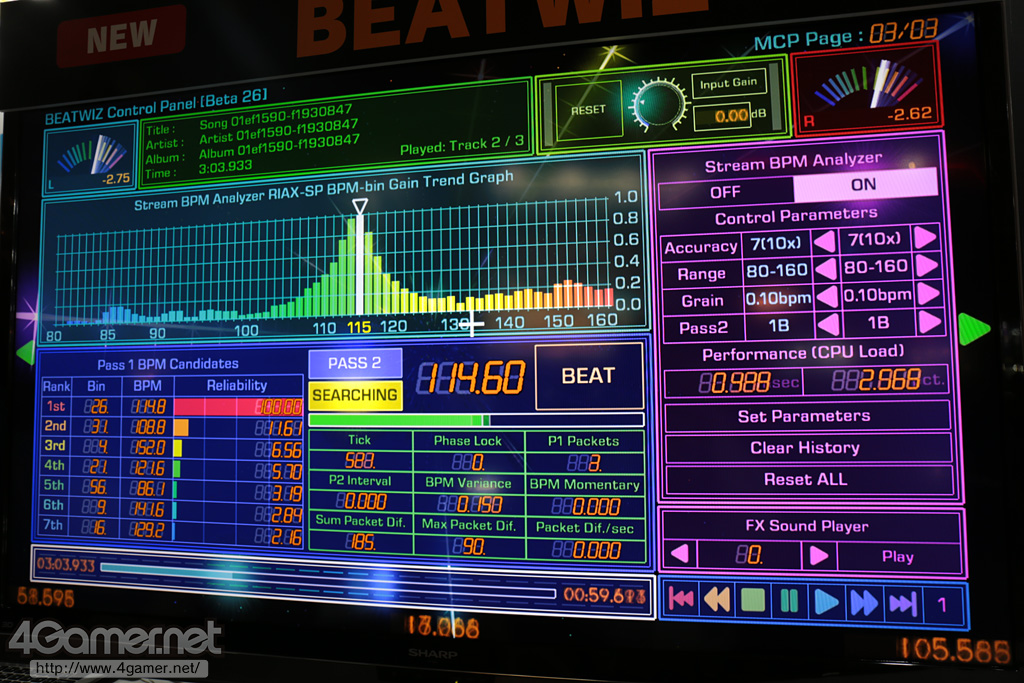Go to the previous MCP page with the green arrow

[25, 353]
